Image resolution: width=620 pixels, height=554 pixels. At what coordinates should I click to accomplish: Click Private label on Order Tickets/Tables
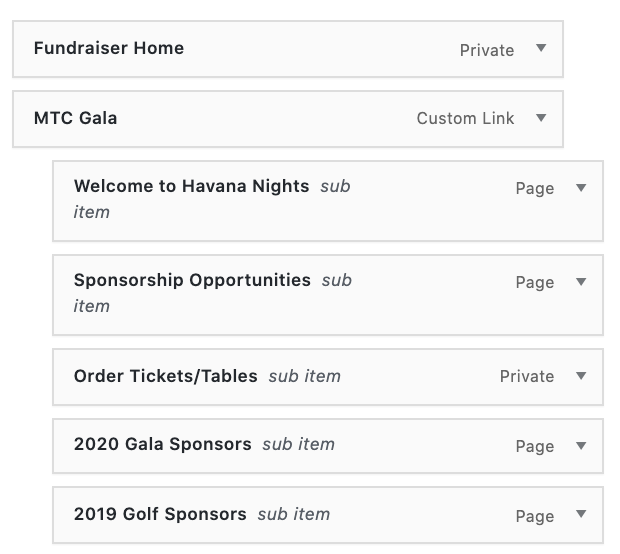click(527, 377)
